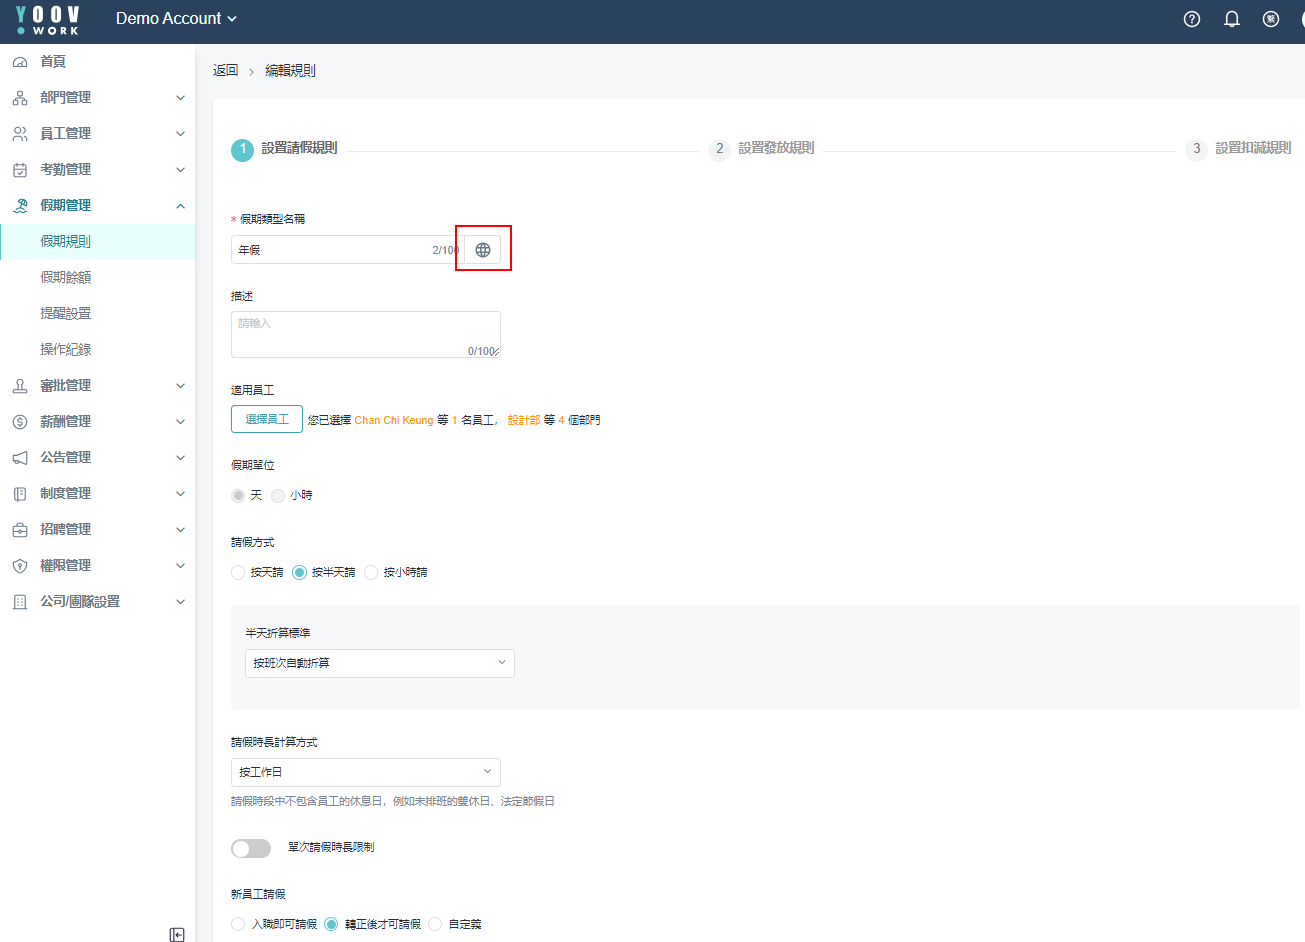Screen dimensions: 1305x942
Task: Open the notification bell
Action: tap(1231, 19)
